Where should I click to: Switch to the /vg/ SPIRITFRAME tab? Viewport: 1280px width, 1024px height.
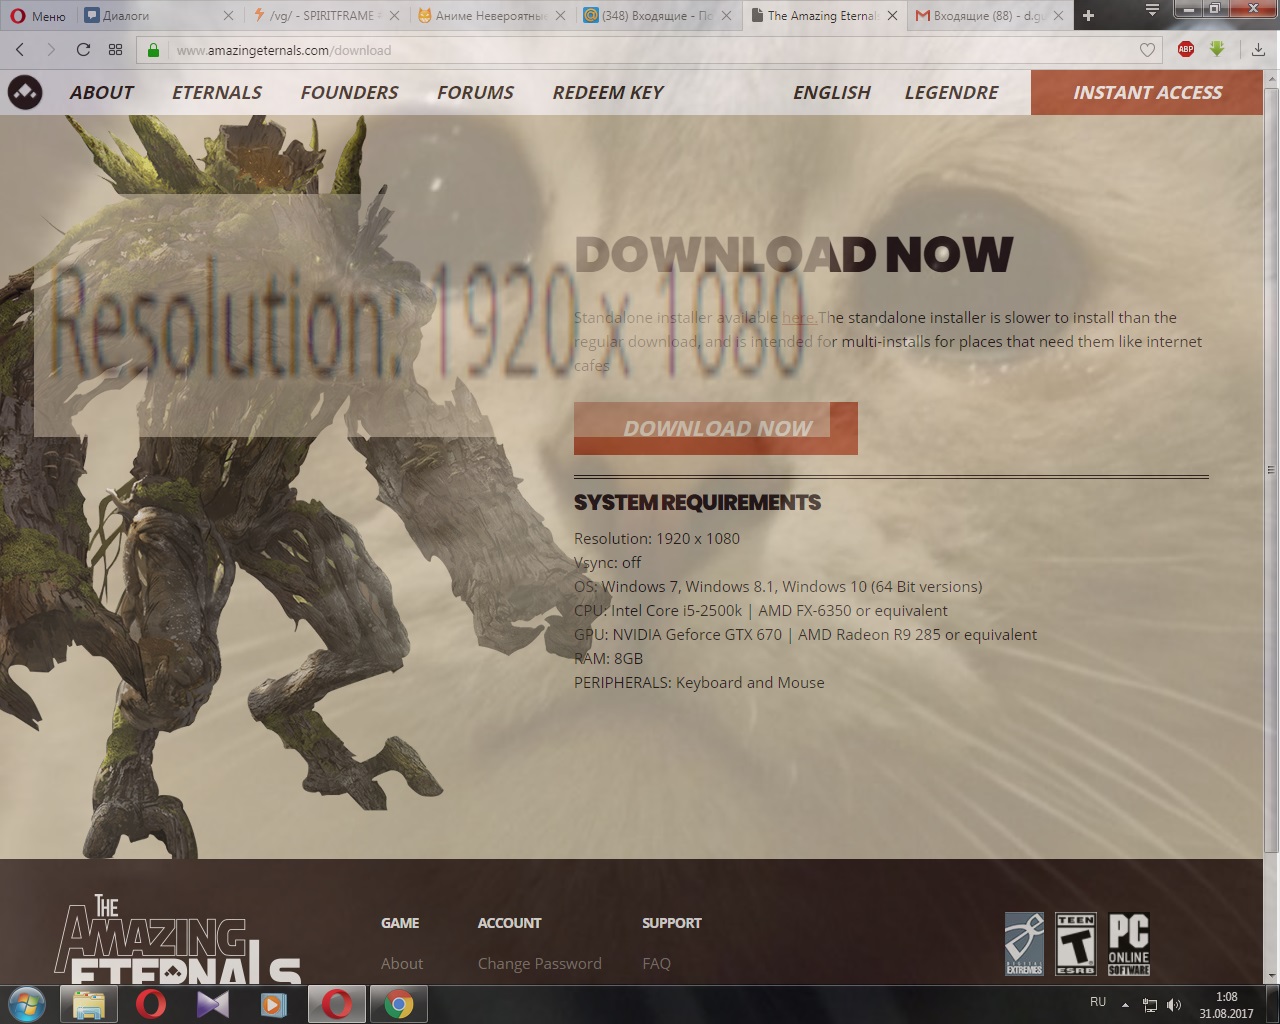[326, 16]
